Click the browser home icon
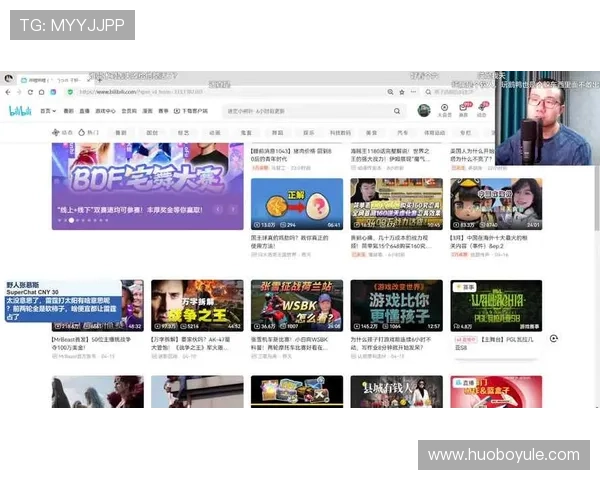 41,92
